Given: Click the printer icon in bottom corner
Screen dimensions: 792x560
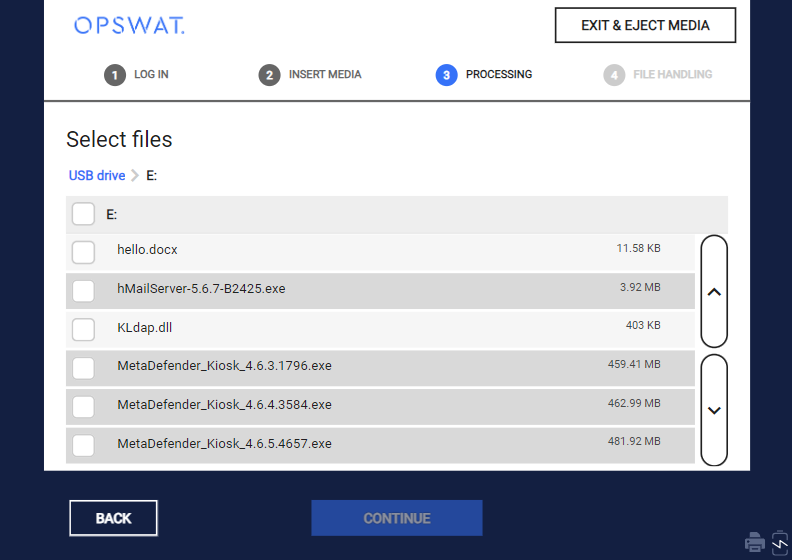Looking at the screenshot, I should 755,542.
